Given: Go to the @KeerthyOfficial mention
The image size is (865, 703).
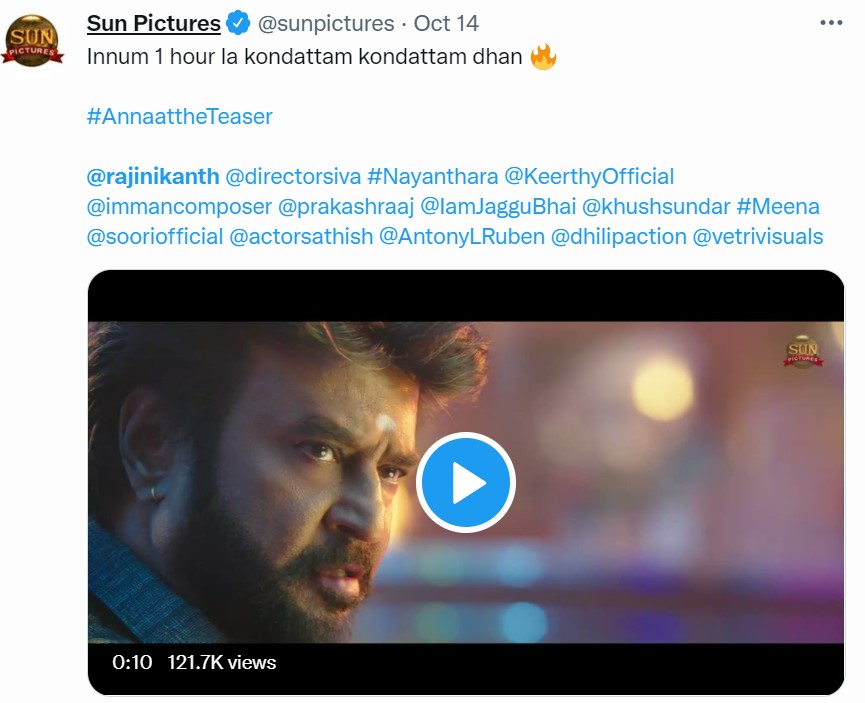Looking at the screenshot, I should tap(589, 177).
